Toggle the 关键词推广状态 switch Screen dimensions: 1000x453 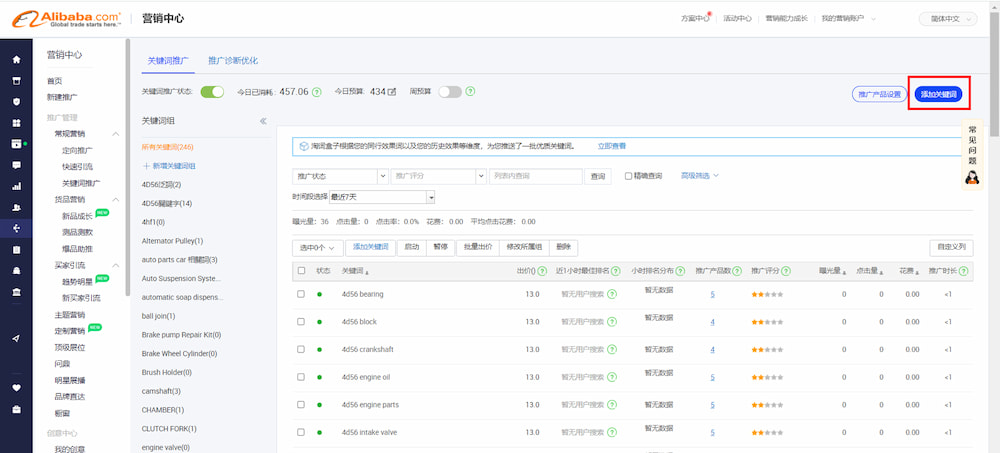click(212, 92)
